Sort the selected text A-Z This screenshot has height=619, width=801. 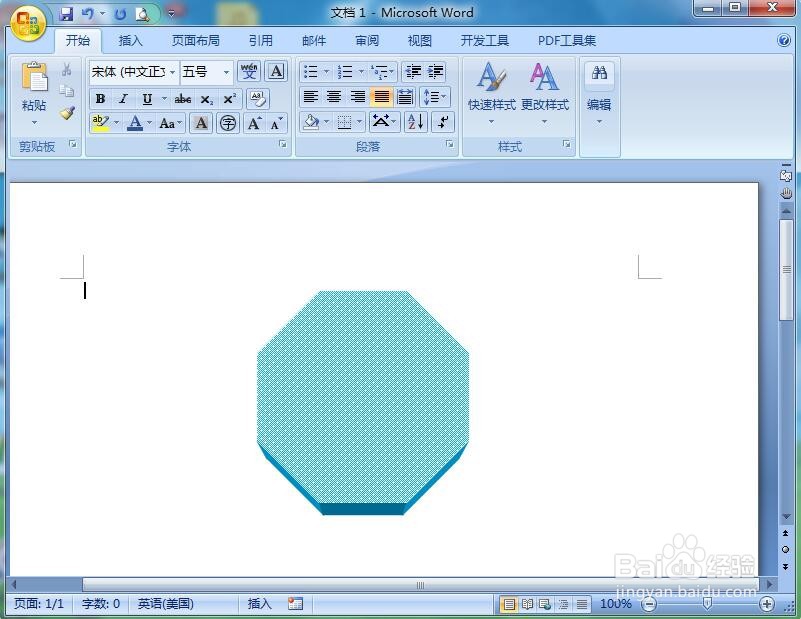pyautogui.click(x=416, y=122)
